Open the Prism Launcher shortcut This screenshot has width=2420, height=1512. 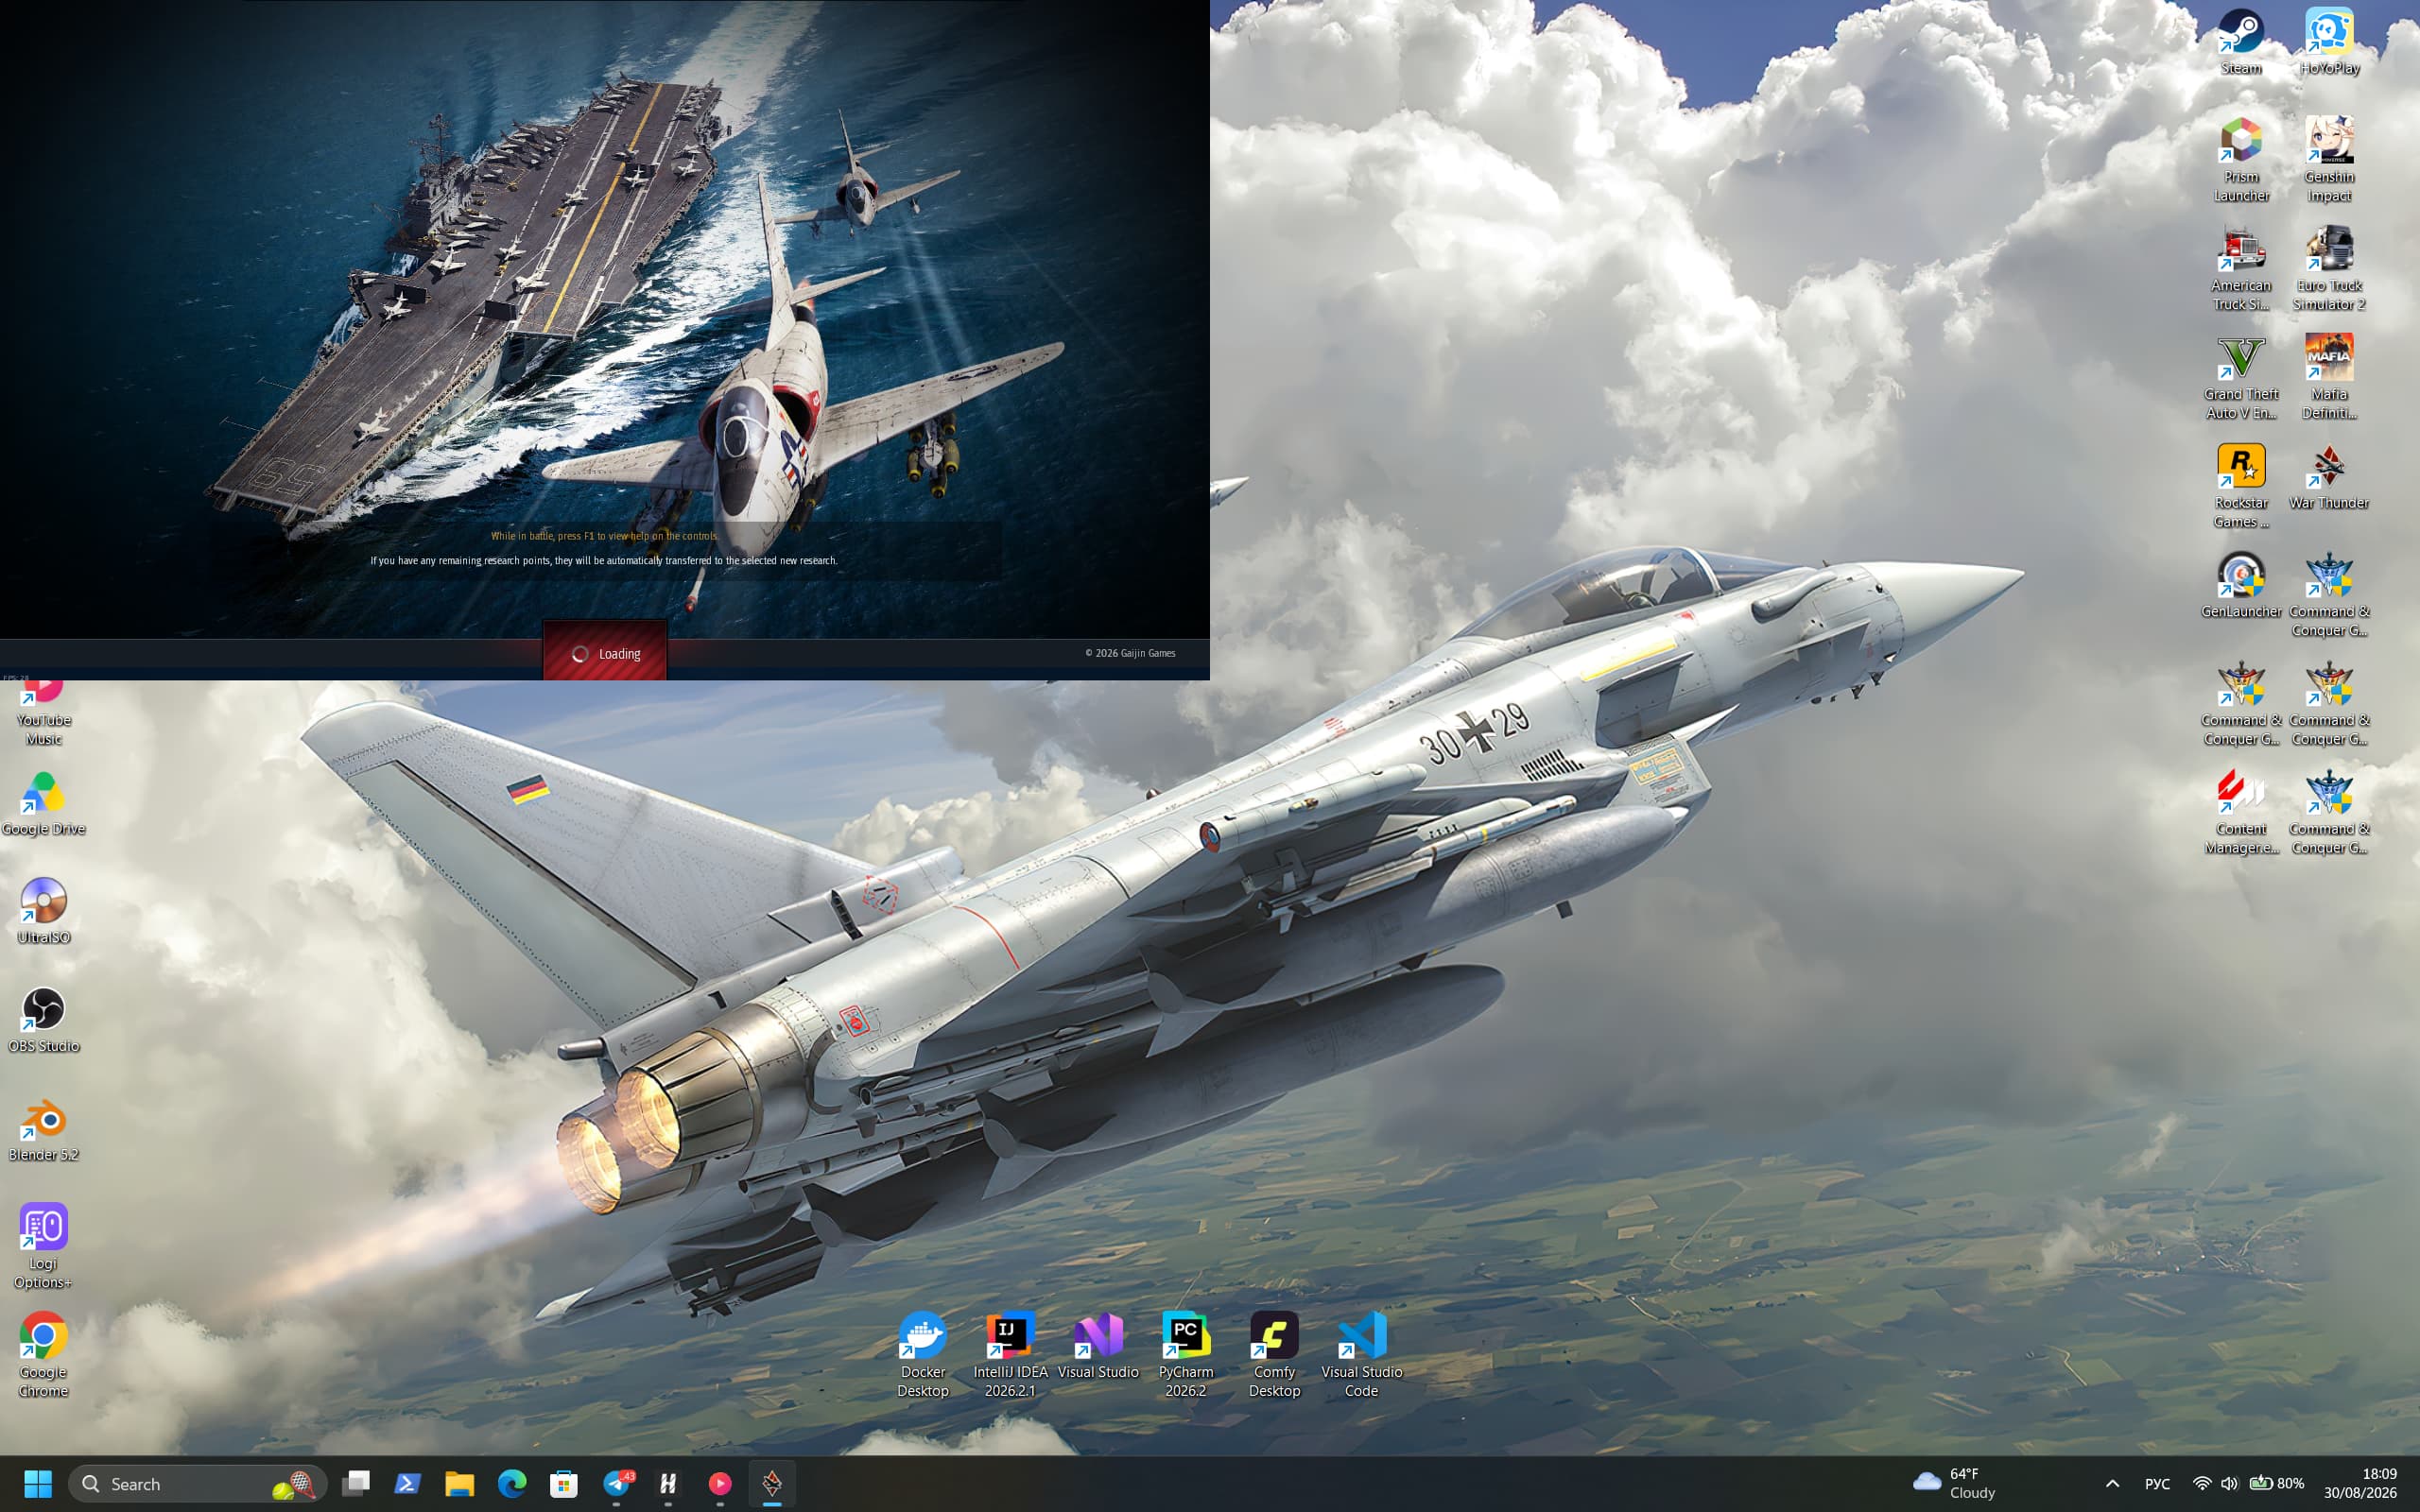(2240, 159)
